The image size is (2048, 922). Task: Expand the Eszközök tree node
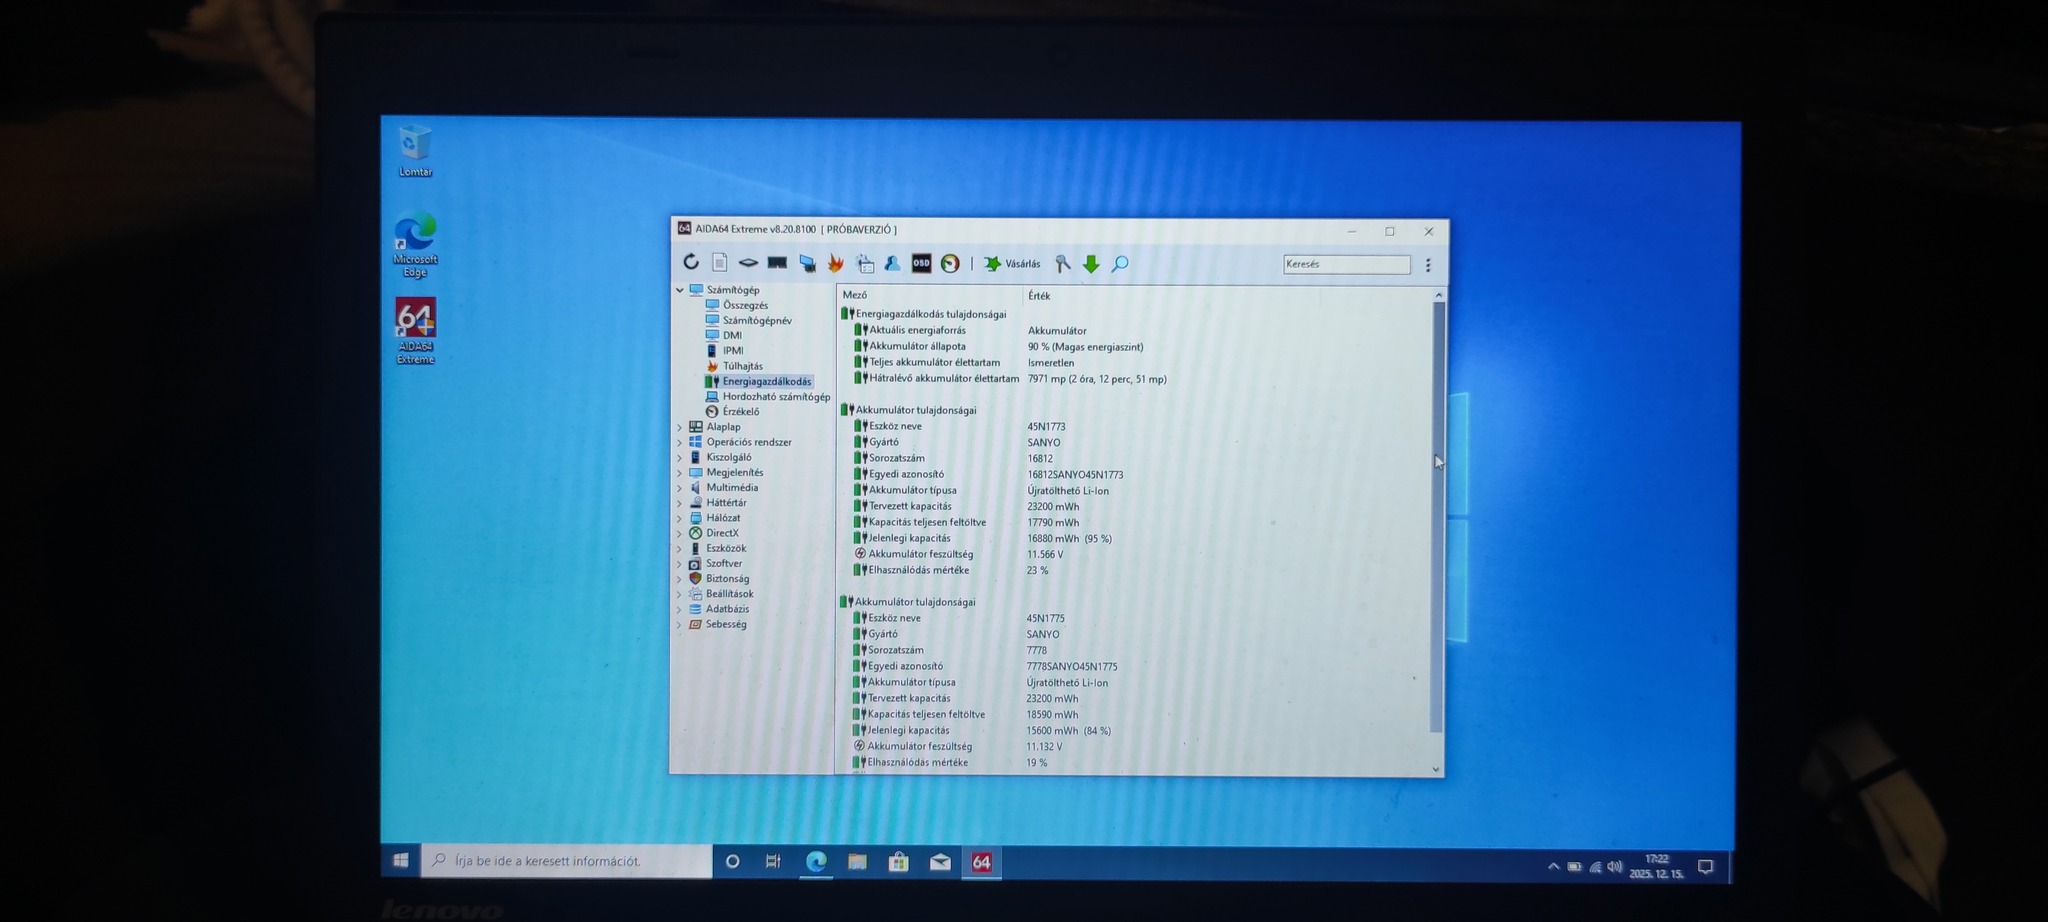pos(680,548)
